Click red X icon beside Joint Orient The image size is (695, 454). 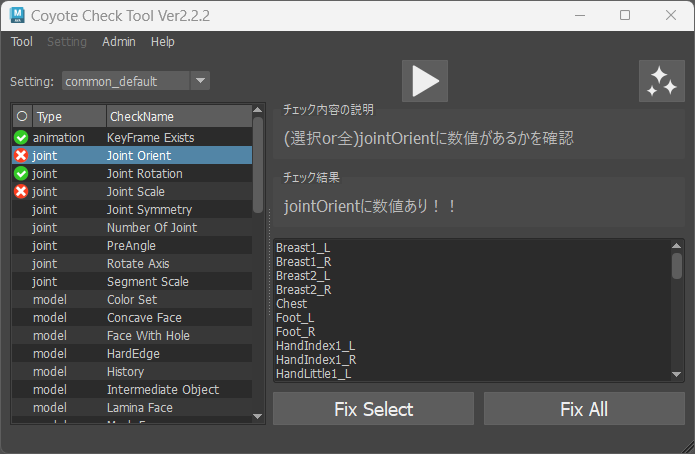tap(21, 155)
